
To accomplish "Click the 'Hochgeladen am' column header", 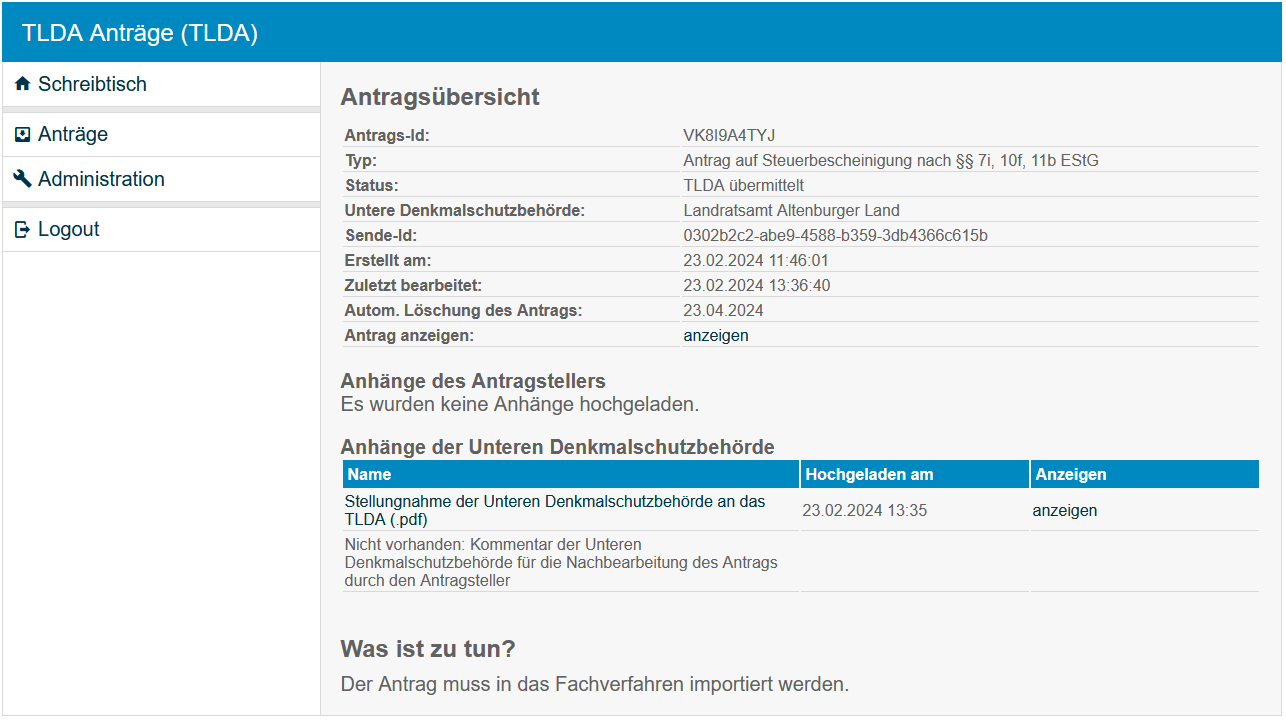I will [869, 474].
